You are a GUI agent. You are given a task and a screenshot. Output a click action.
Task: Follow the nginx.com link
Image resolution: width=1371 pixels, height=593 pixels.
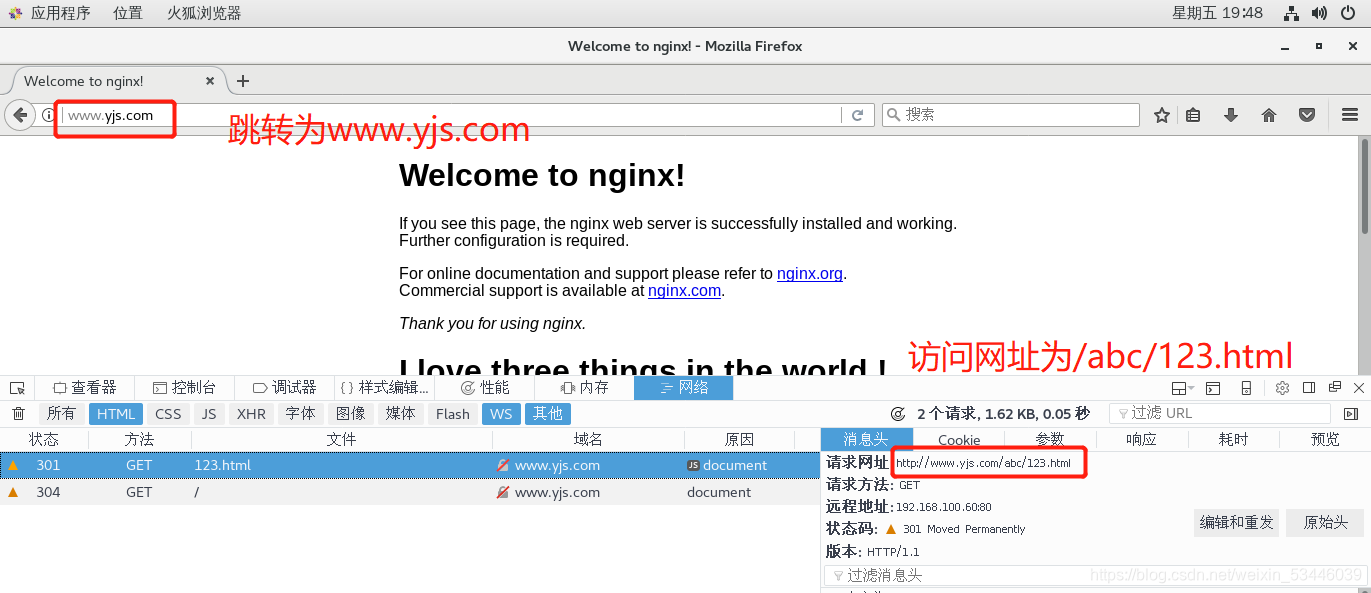[x=684, y=290]
